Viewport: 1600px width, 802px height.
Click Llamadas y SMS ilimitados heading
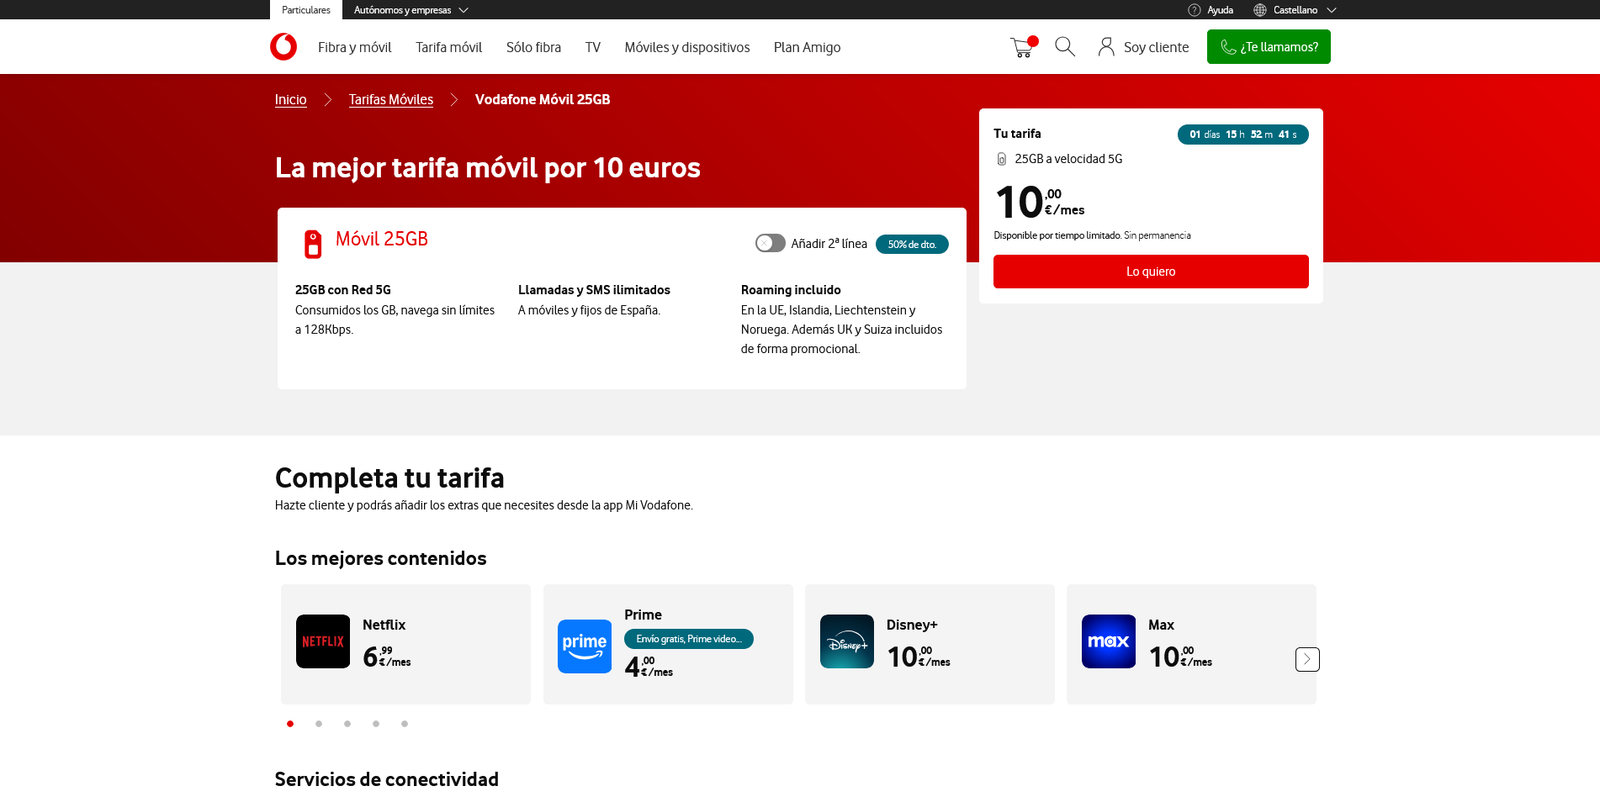[x=594, y=290]
